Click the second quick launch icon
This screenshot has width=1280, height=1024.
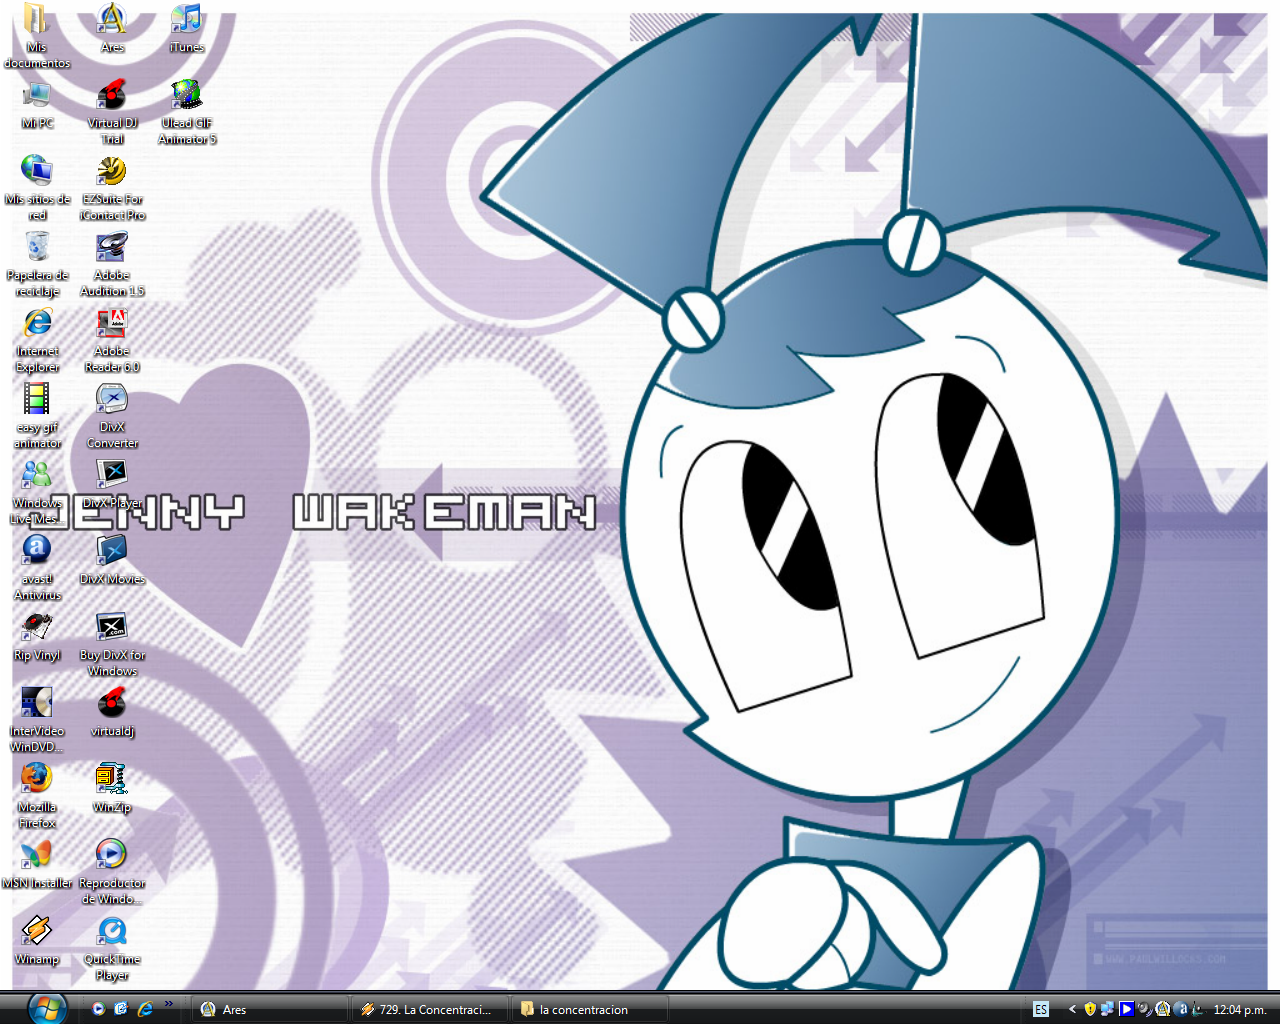pos(121,1009)
